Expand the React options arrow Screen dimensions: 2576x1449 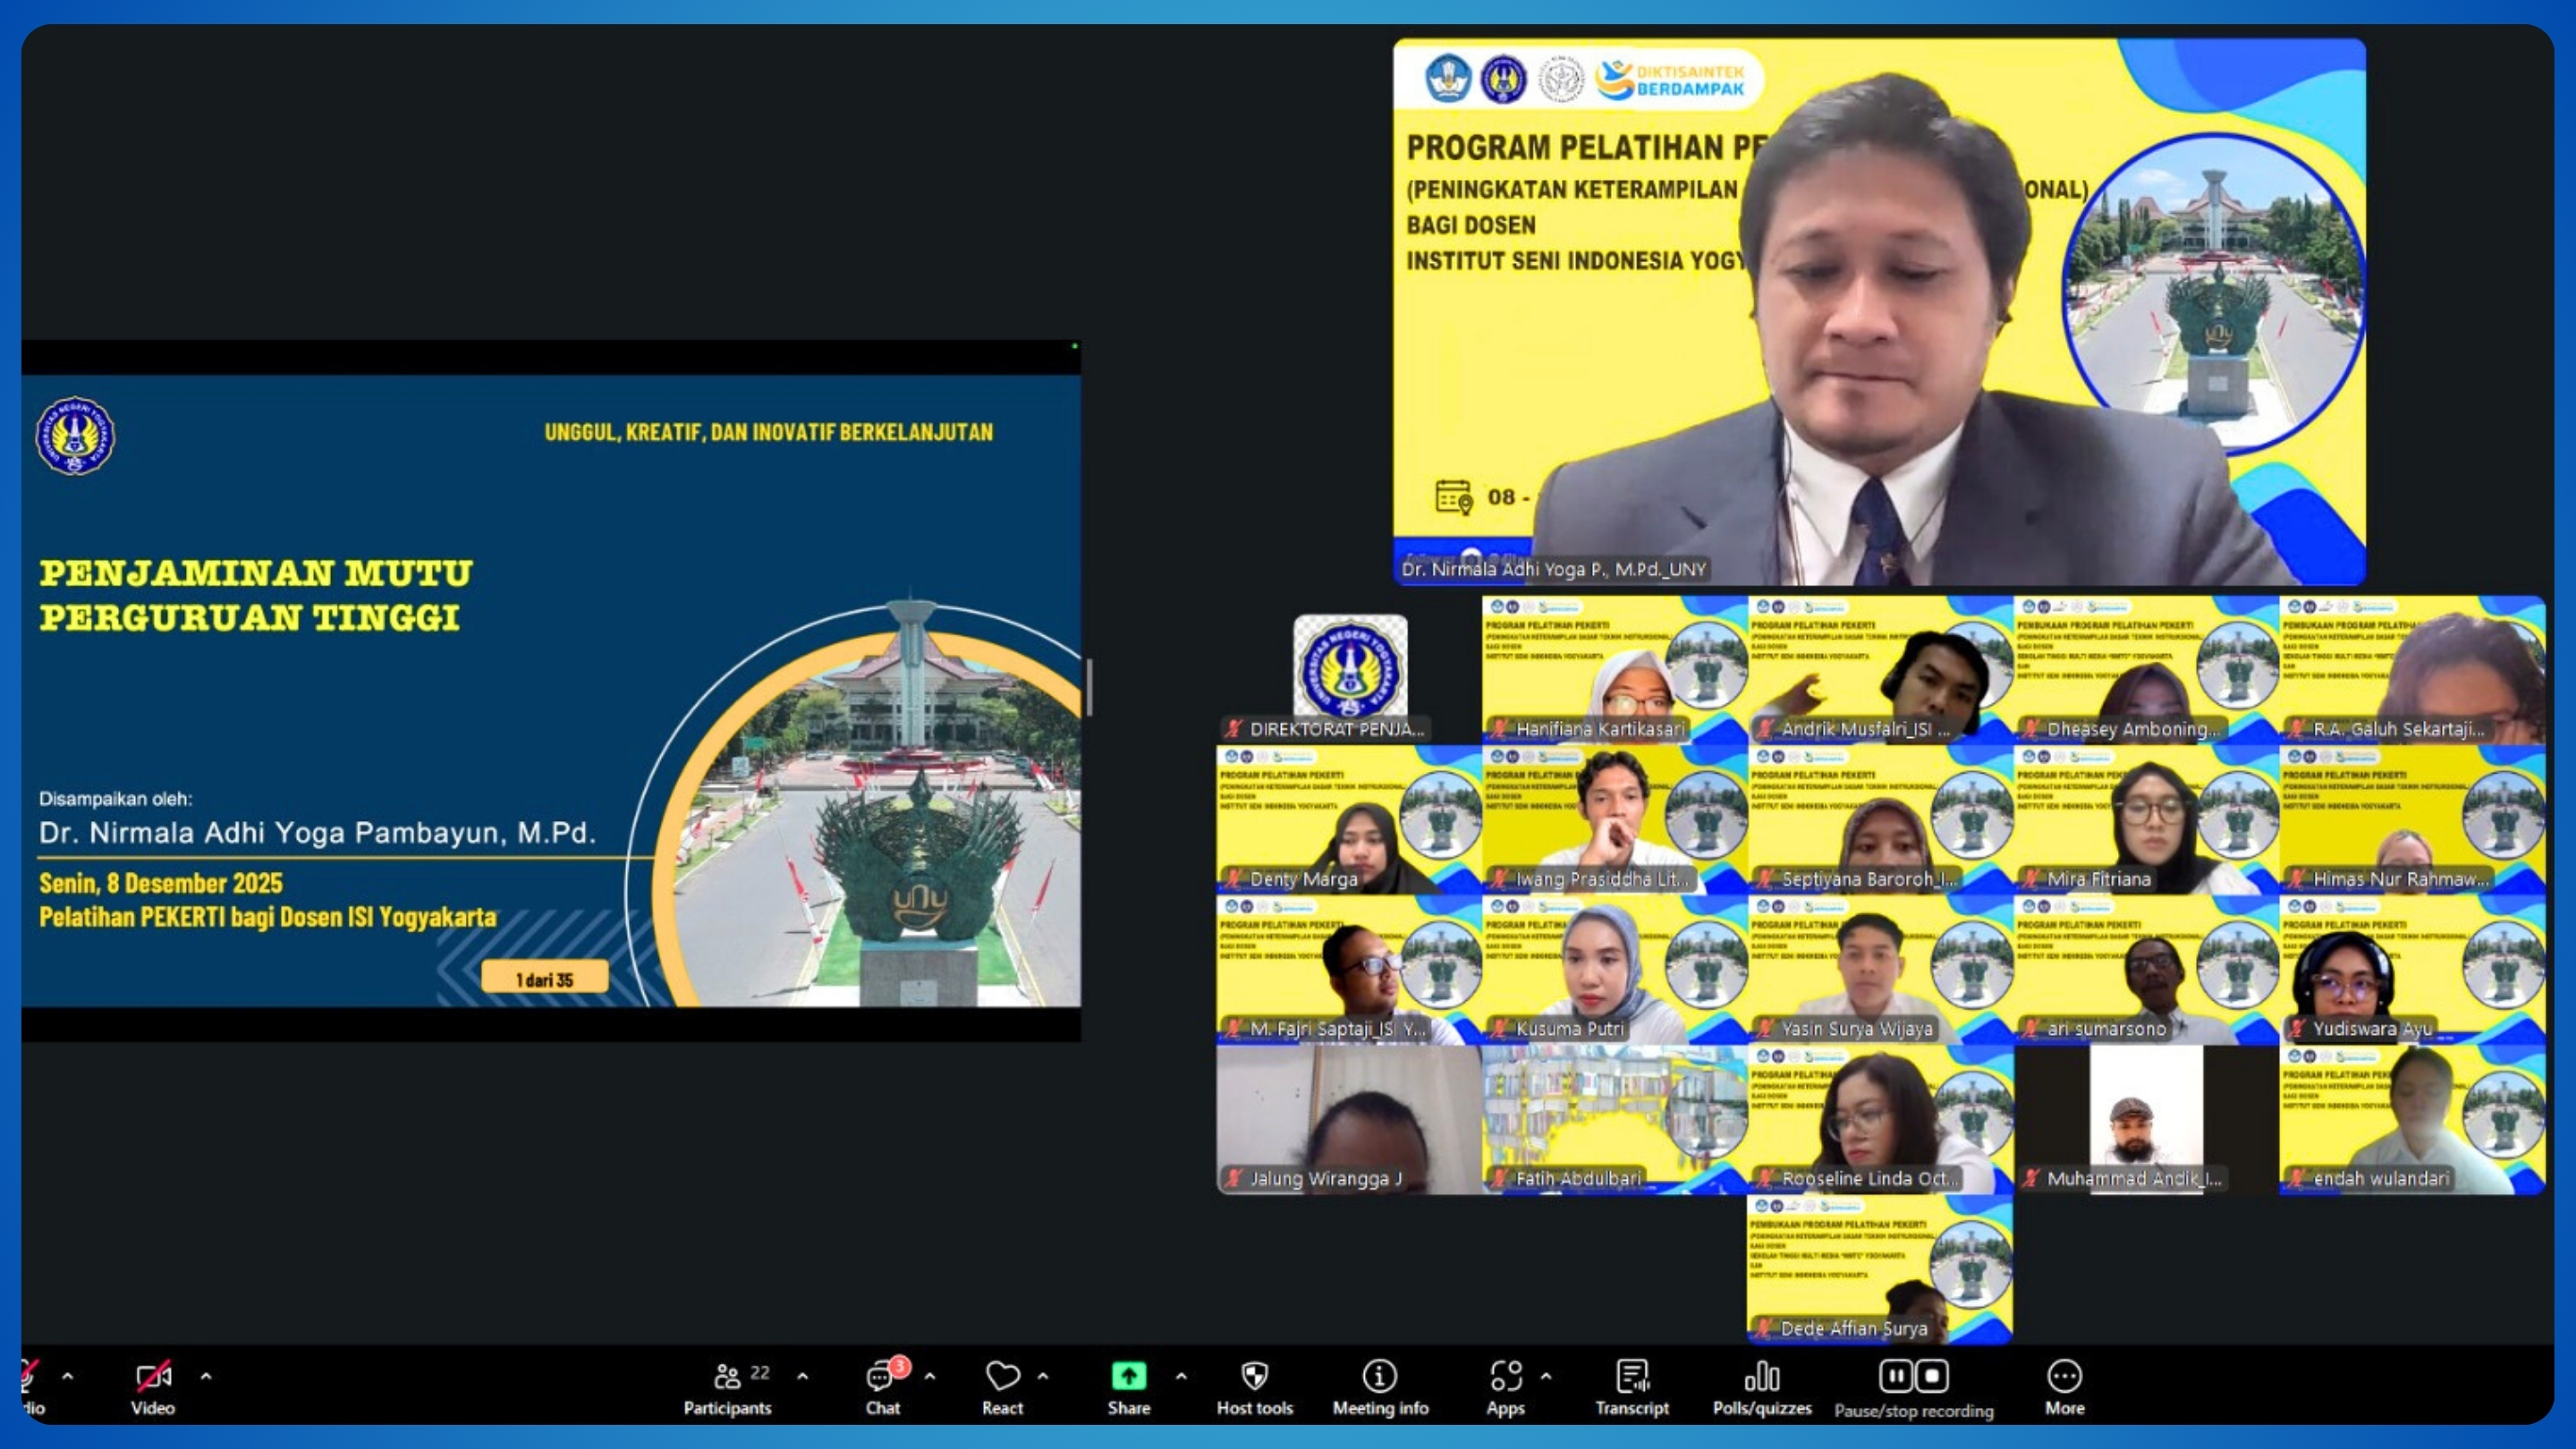coord(1043,1376)
